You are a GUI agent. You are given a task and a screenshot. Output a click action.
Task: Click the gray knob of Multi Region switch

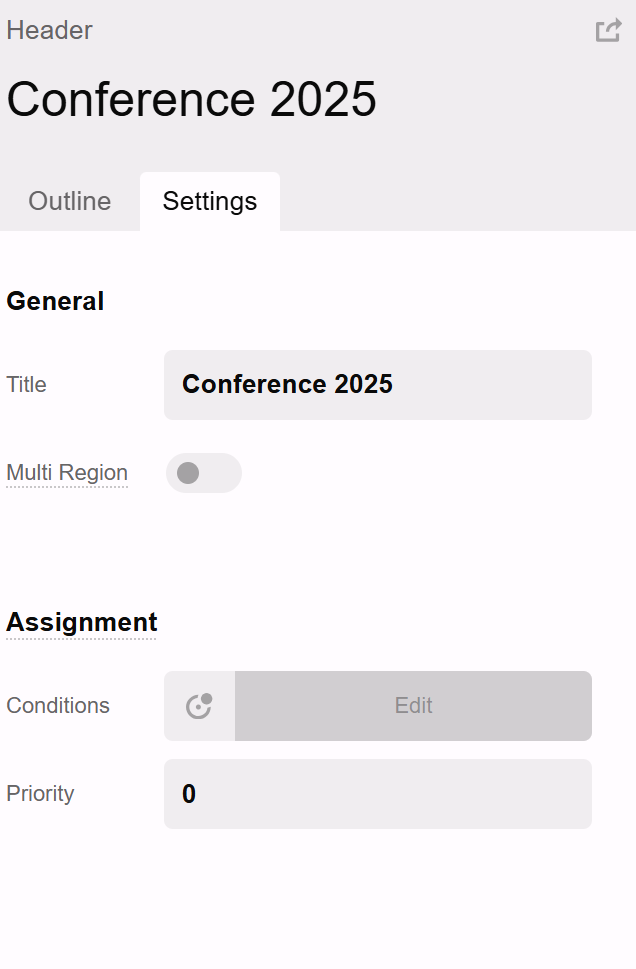coord(188,473)
